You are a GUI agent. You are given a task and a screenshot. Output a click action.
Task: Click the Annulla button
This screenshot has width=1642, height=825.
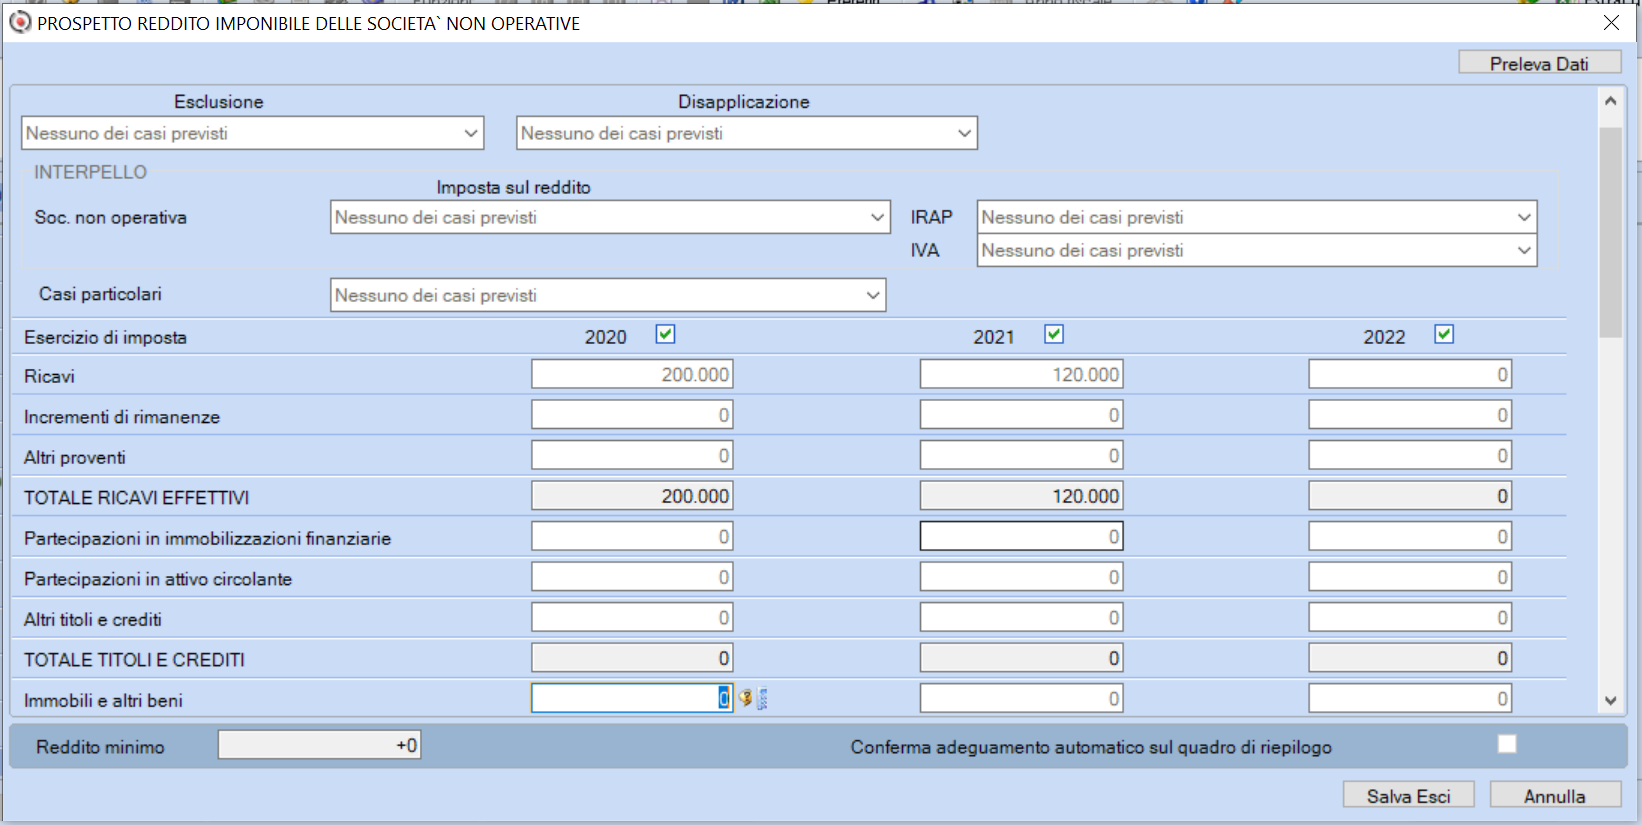pos(1555,795)
